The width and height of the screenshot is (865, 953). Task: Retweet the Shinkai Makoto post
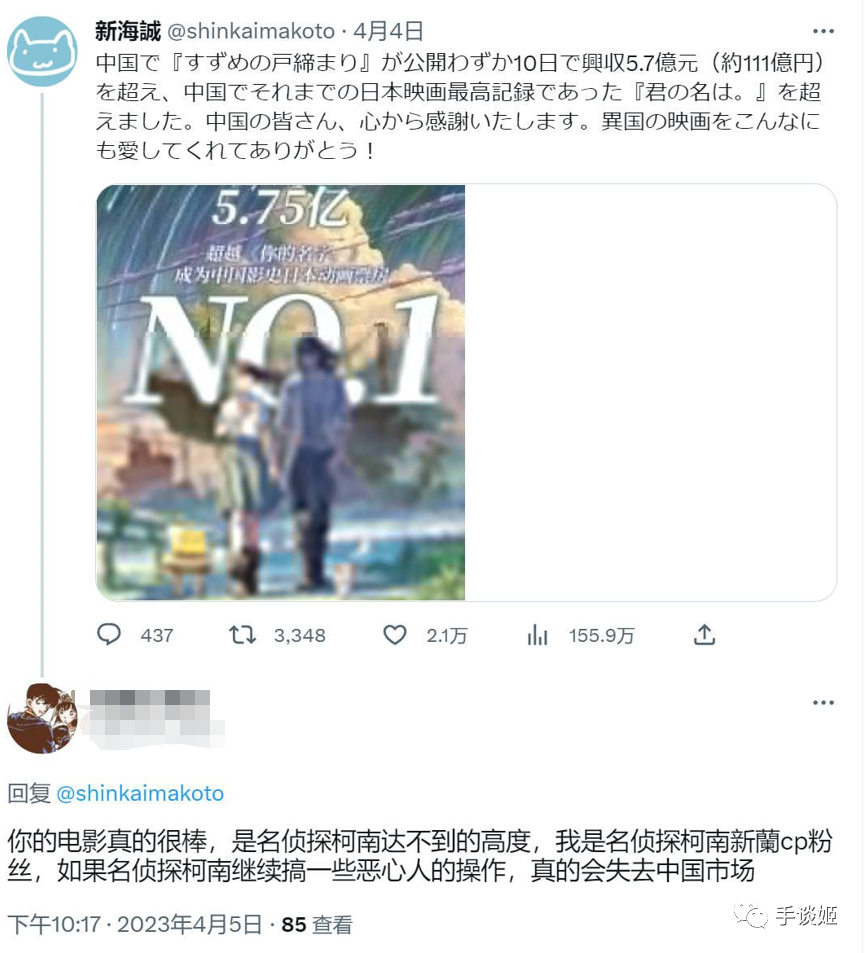click(242, 635)
